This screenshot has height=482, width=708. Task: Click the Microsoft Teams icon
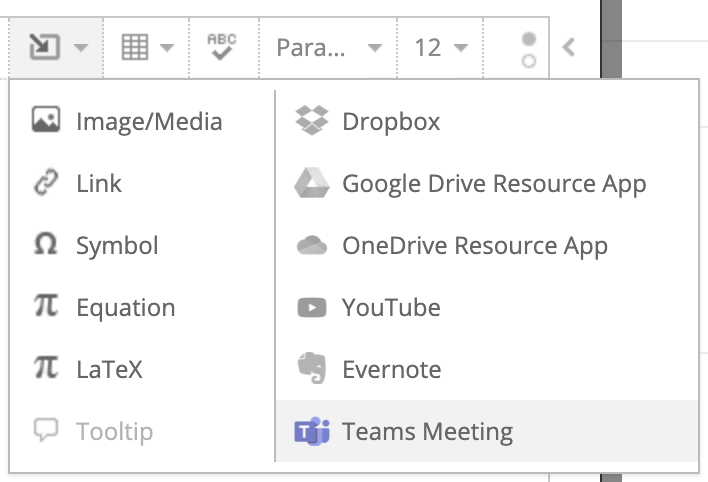312,432
